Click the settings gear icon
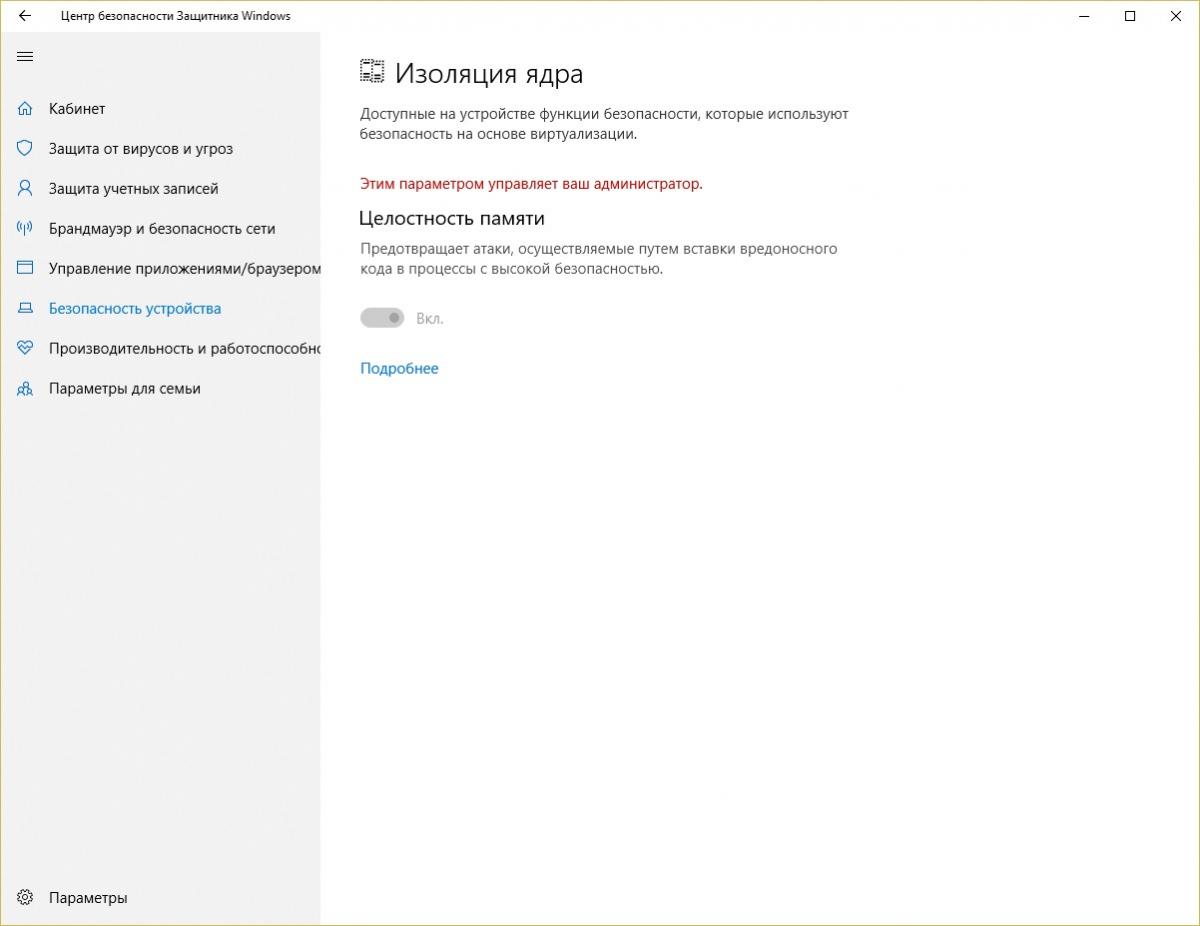The height and width of the screenshot is (926, 1200). tap(25, 898)
